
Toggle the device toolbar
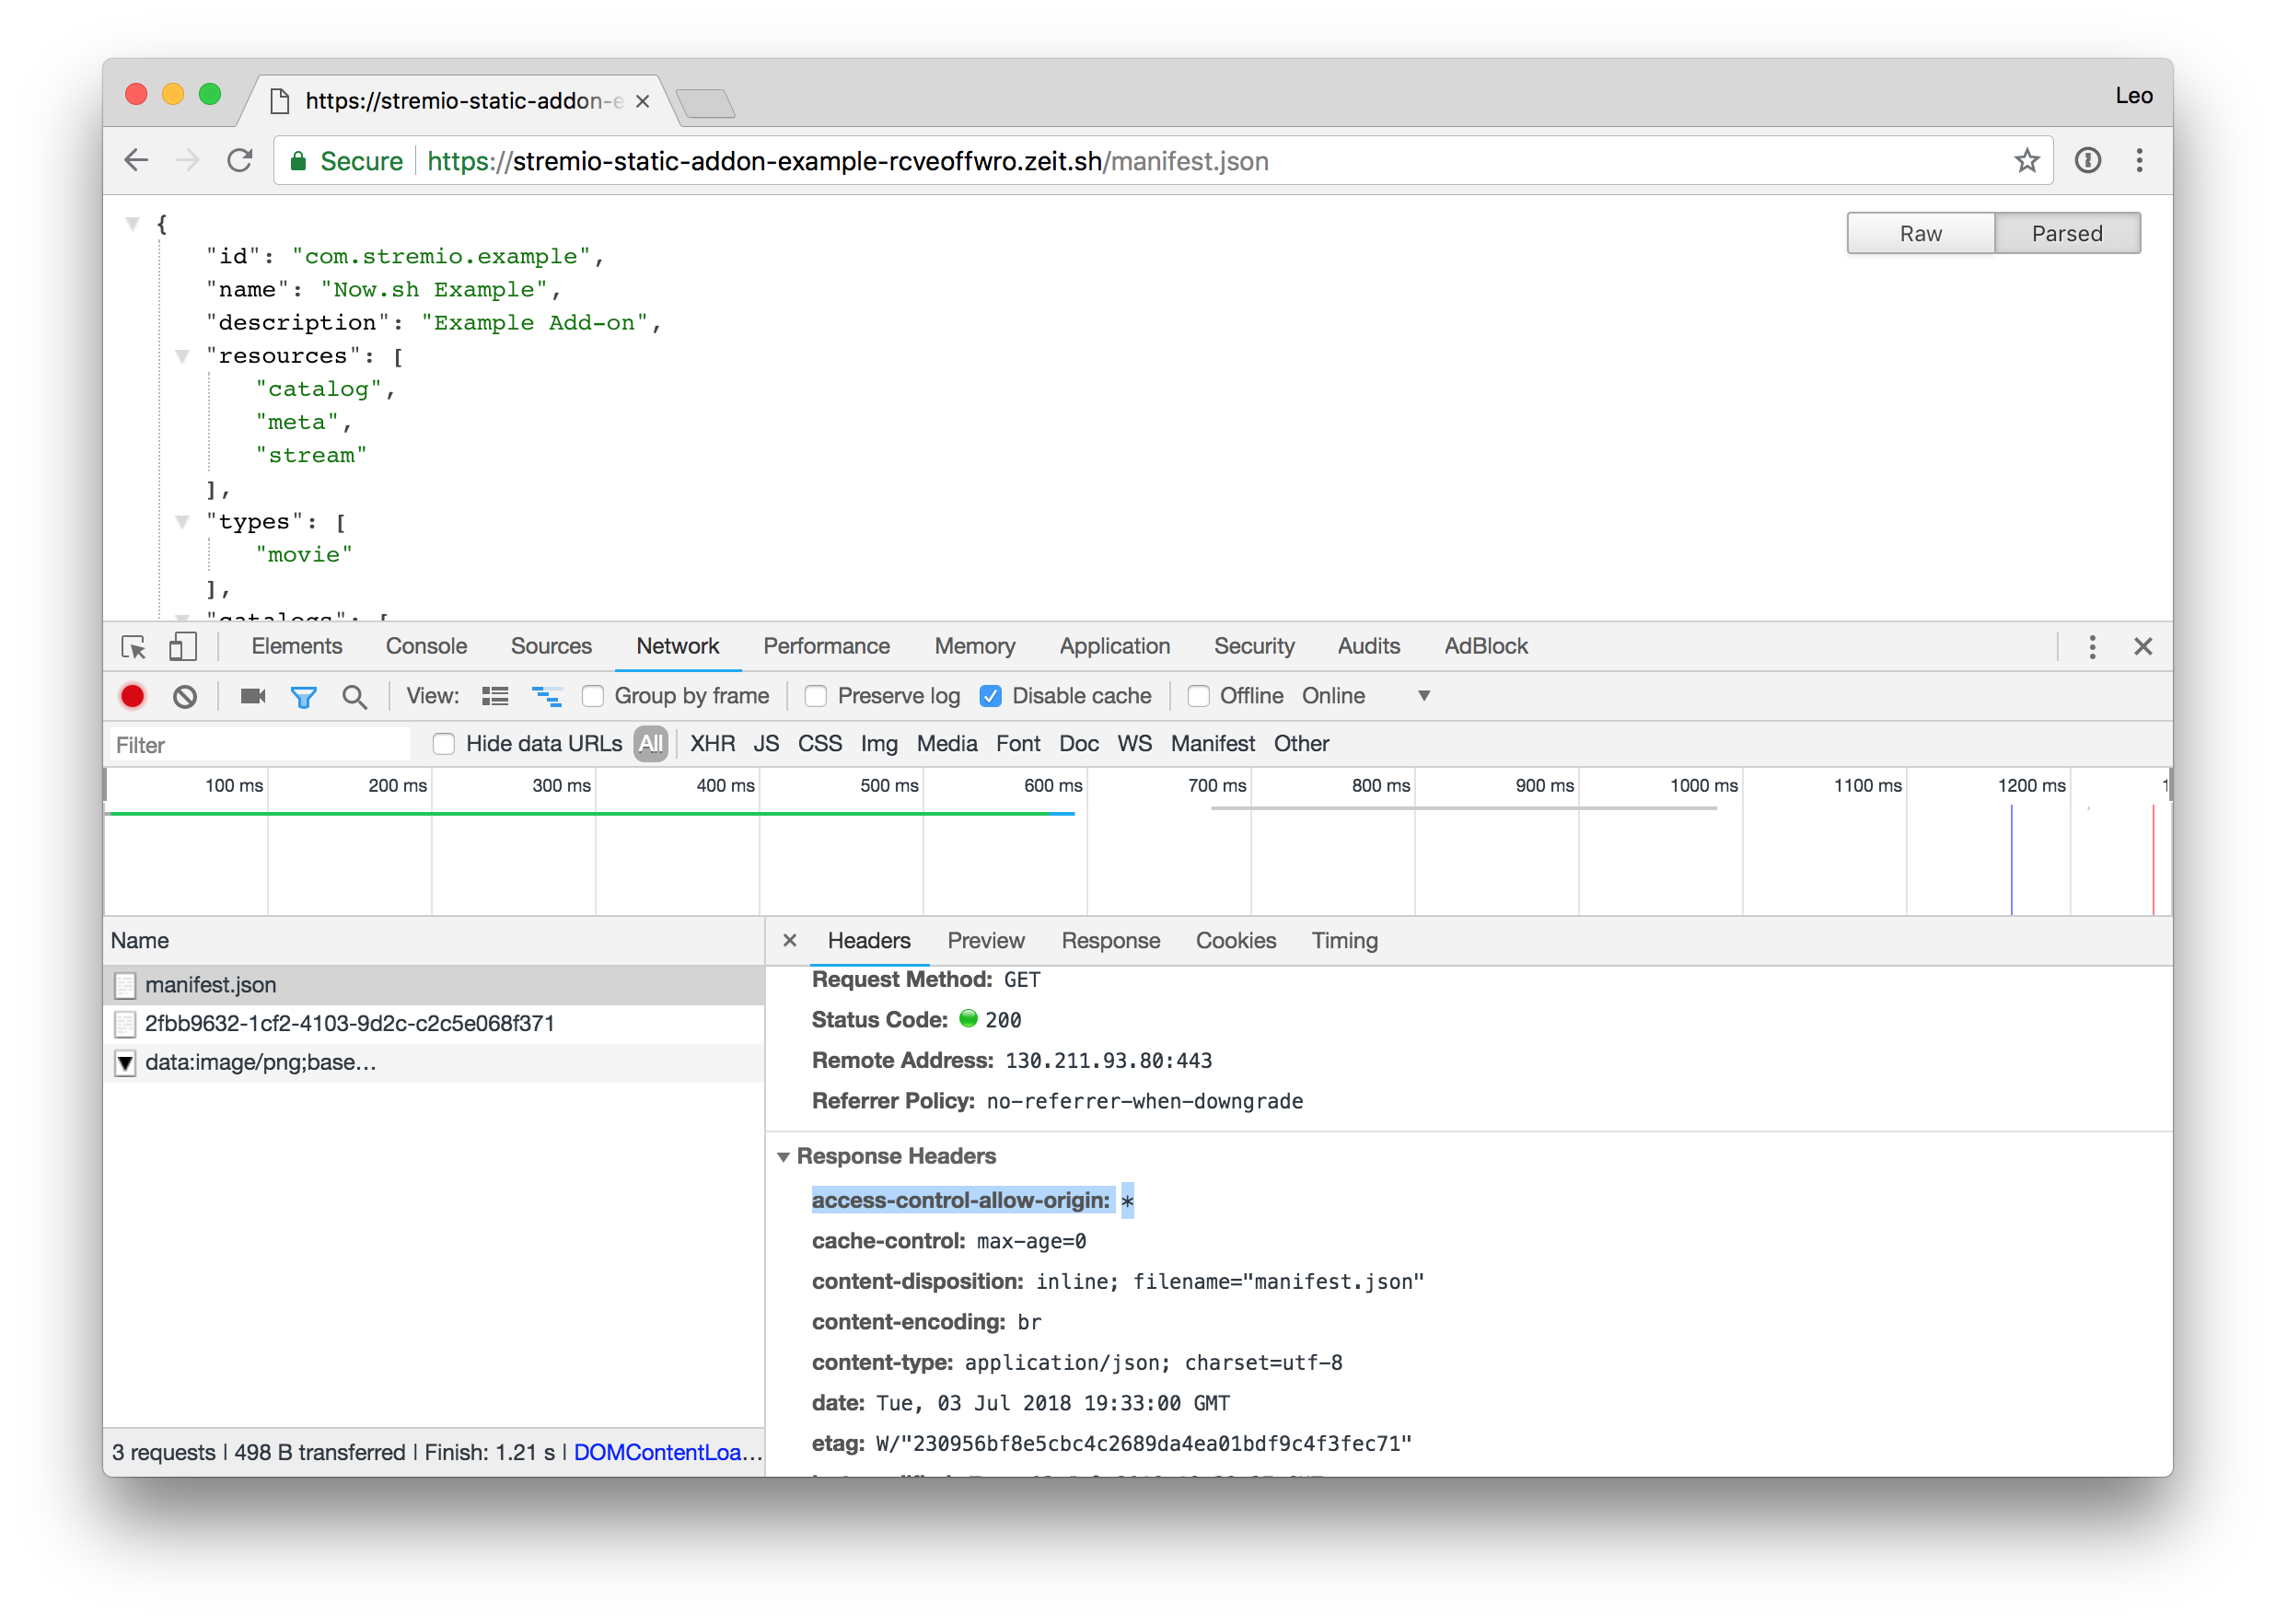tap(183, 646)
